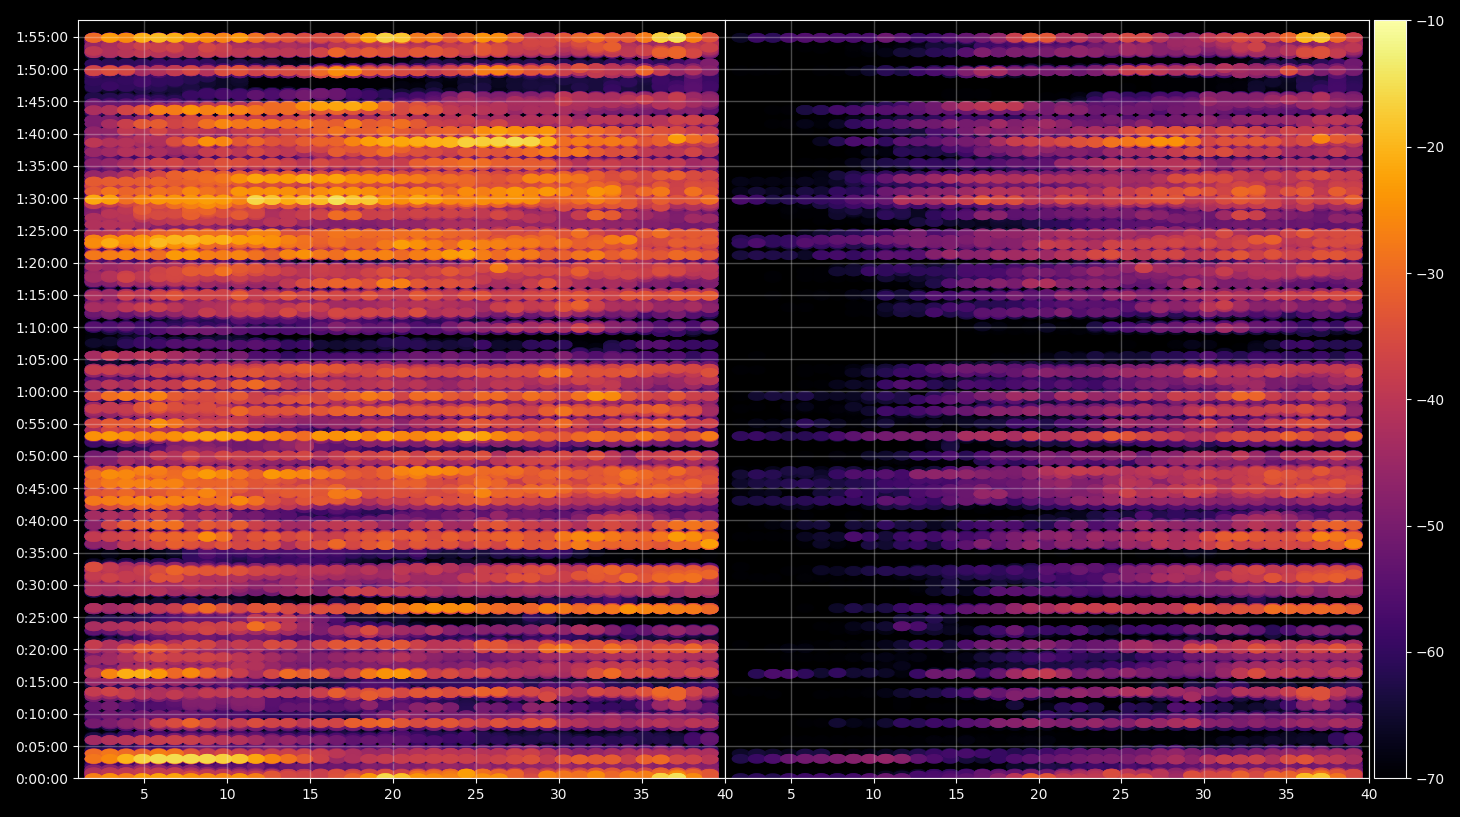Select the −40 colorbar scale label
Viewport: 1460px width, 817px height.
pyautogui.click(x=1431, y=400)
